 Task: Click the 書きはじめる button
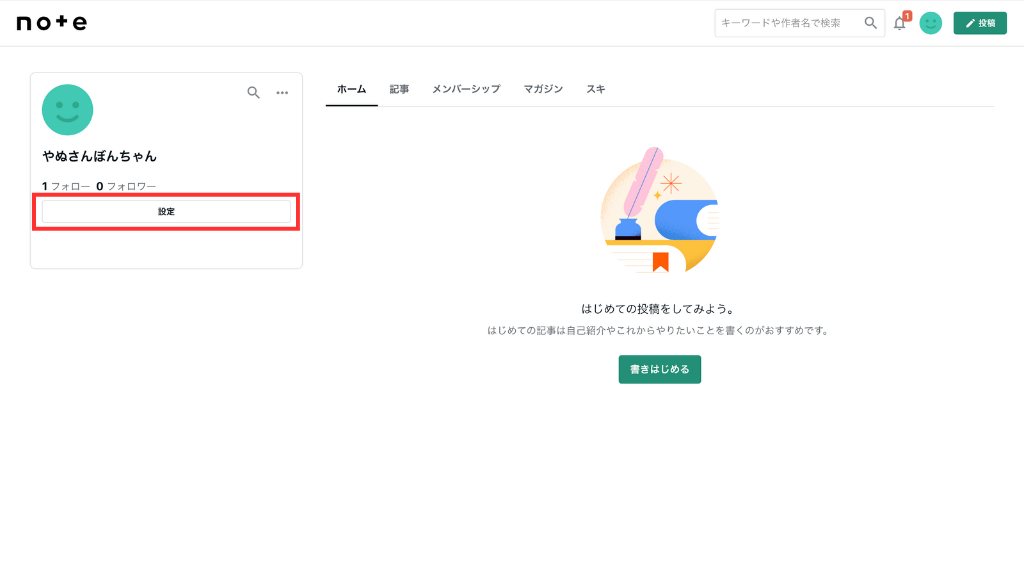click(x=659, y=369)
